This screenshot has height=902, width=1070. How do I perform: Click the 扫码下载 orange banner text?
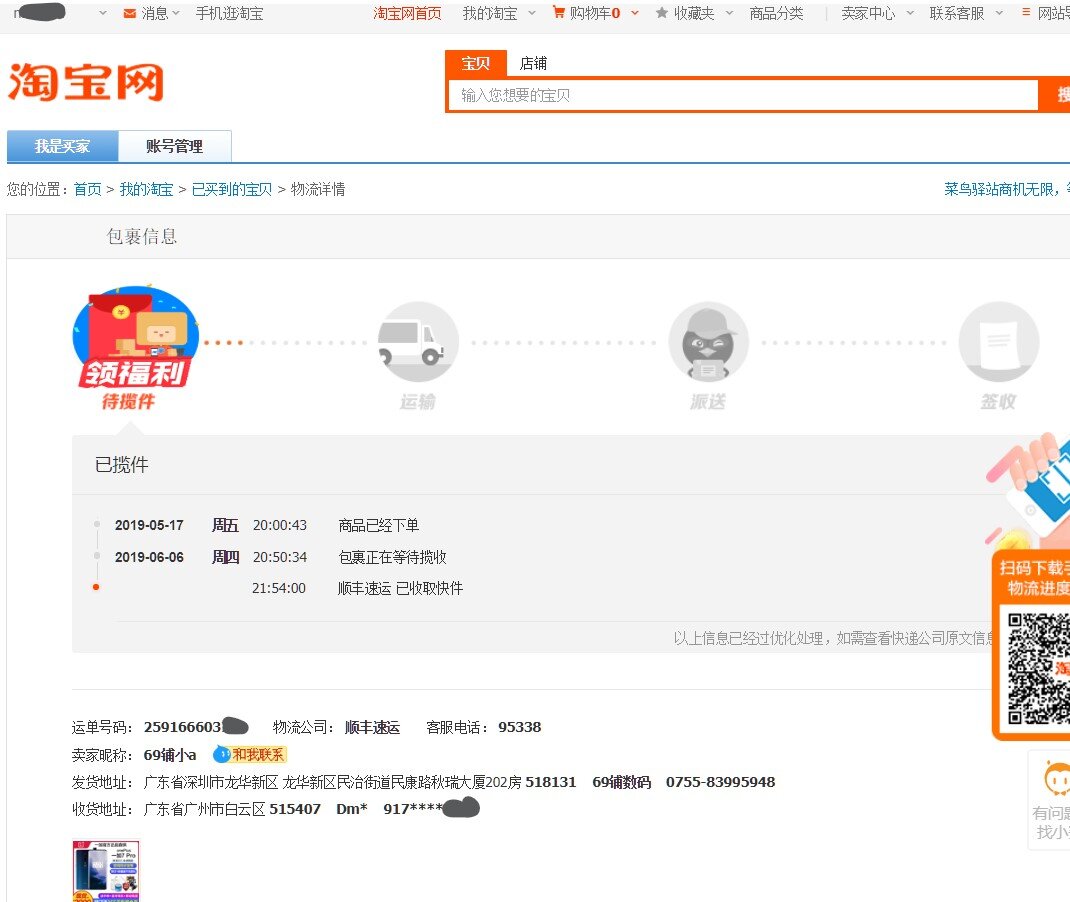click(x=1035, y=577)
